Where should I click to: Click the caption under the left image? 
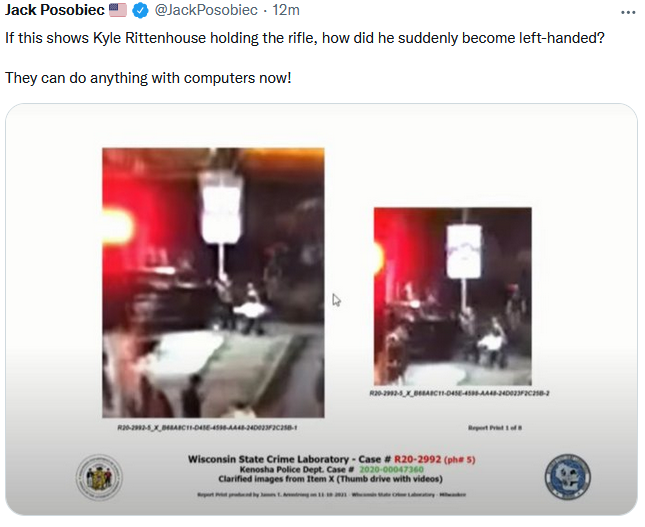(207, 428)
